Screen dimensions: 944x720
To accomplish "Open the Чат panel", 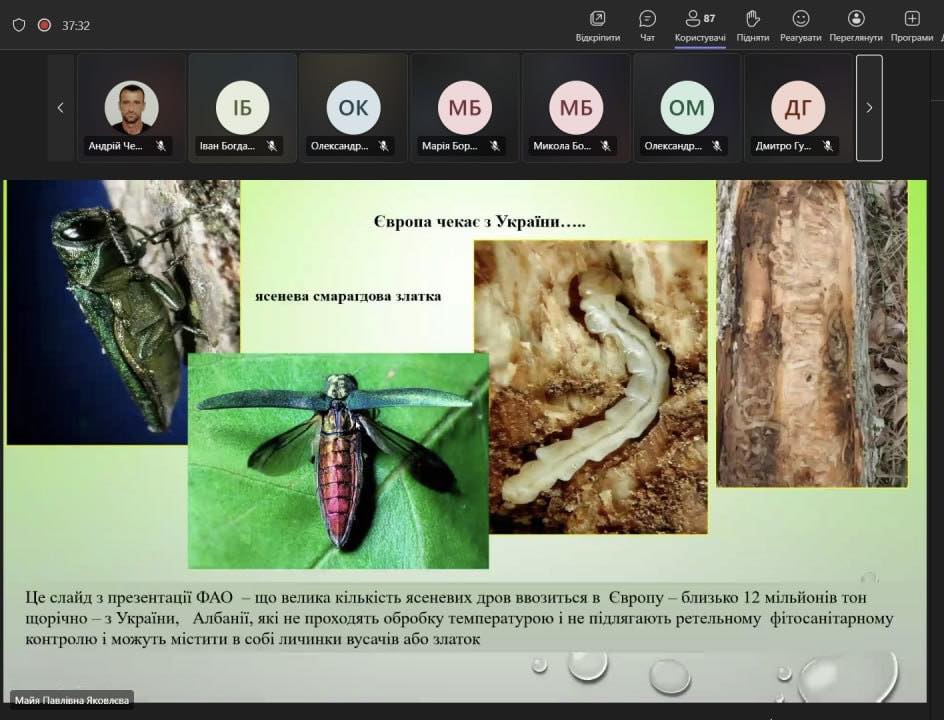I will (647, 25).
